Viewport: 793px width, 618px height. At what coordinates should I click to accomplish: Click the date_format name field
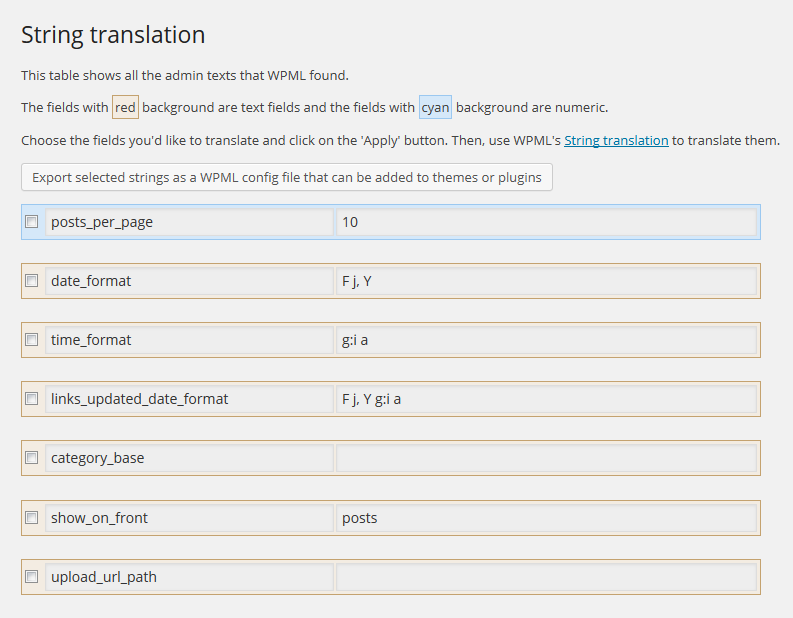click(189, 281)
